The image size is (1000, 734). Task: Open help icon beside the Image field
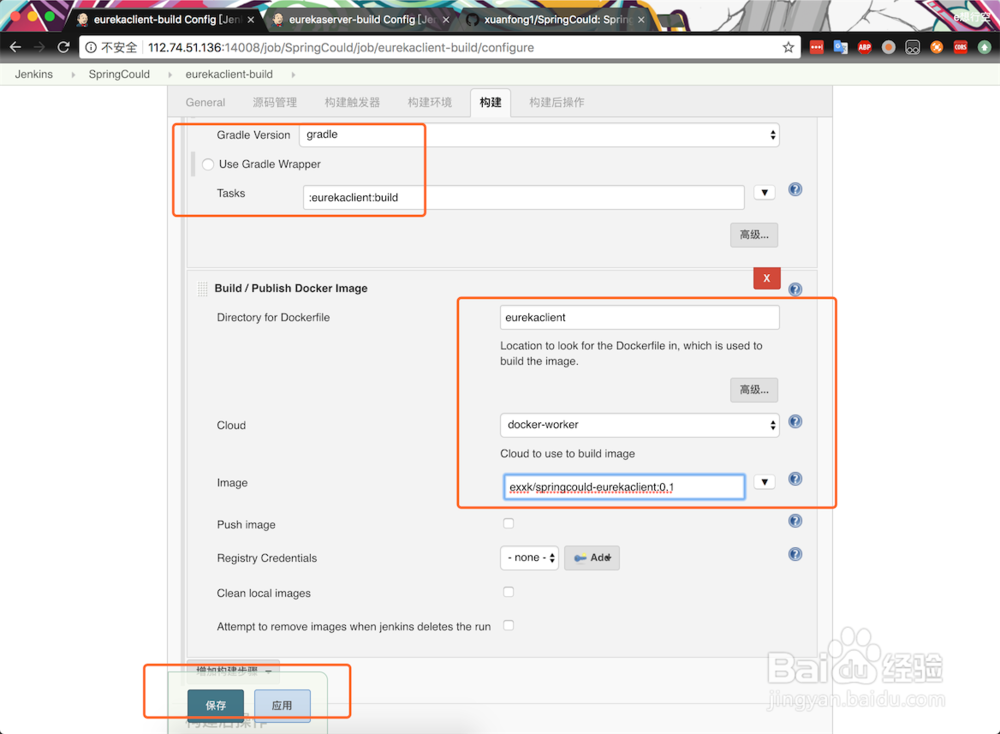(795, 479)
